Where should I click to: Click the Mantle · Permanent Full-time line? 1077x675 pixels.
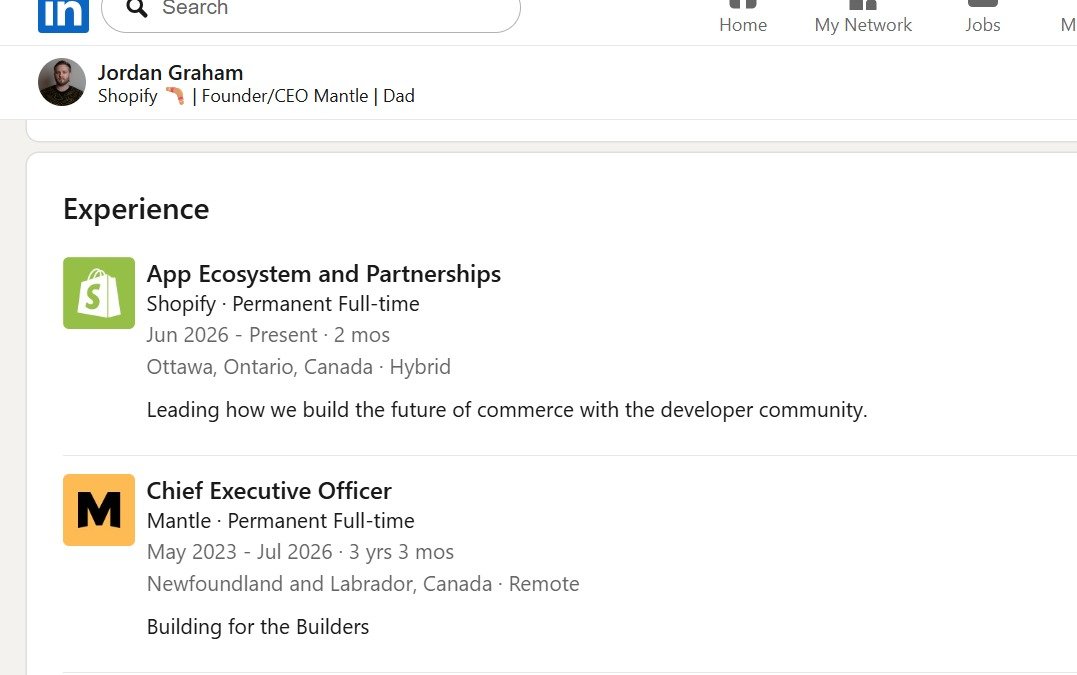coord(280,521)
